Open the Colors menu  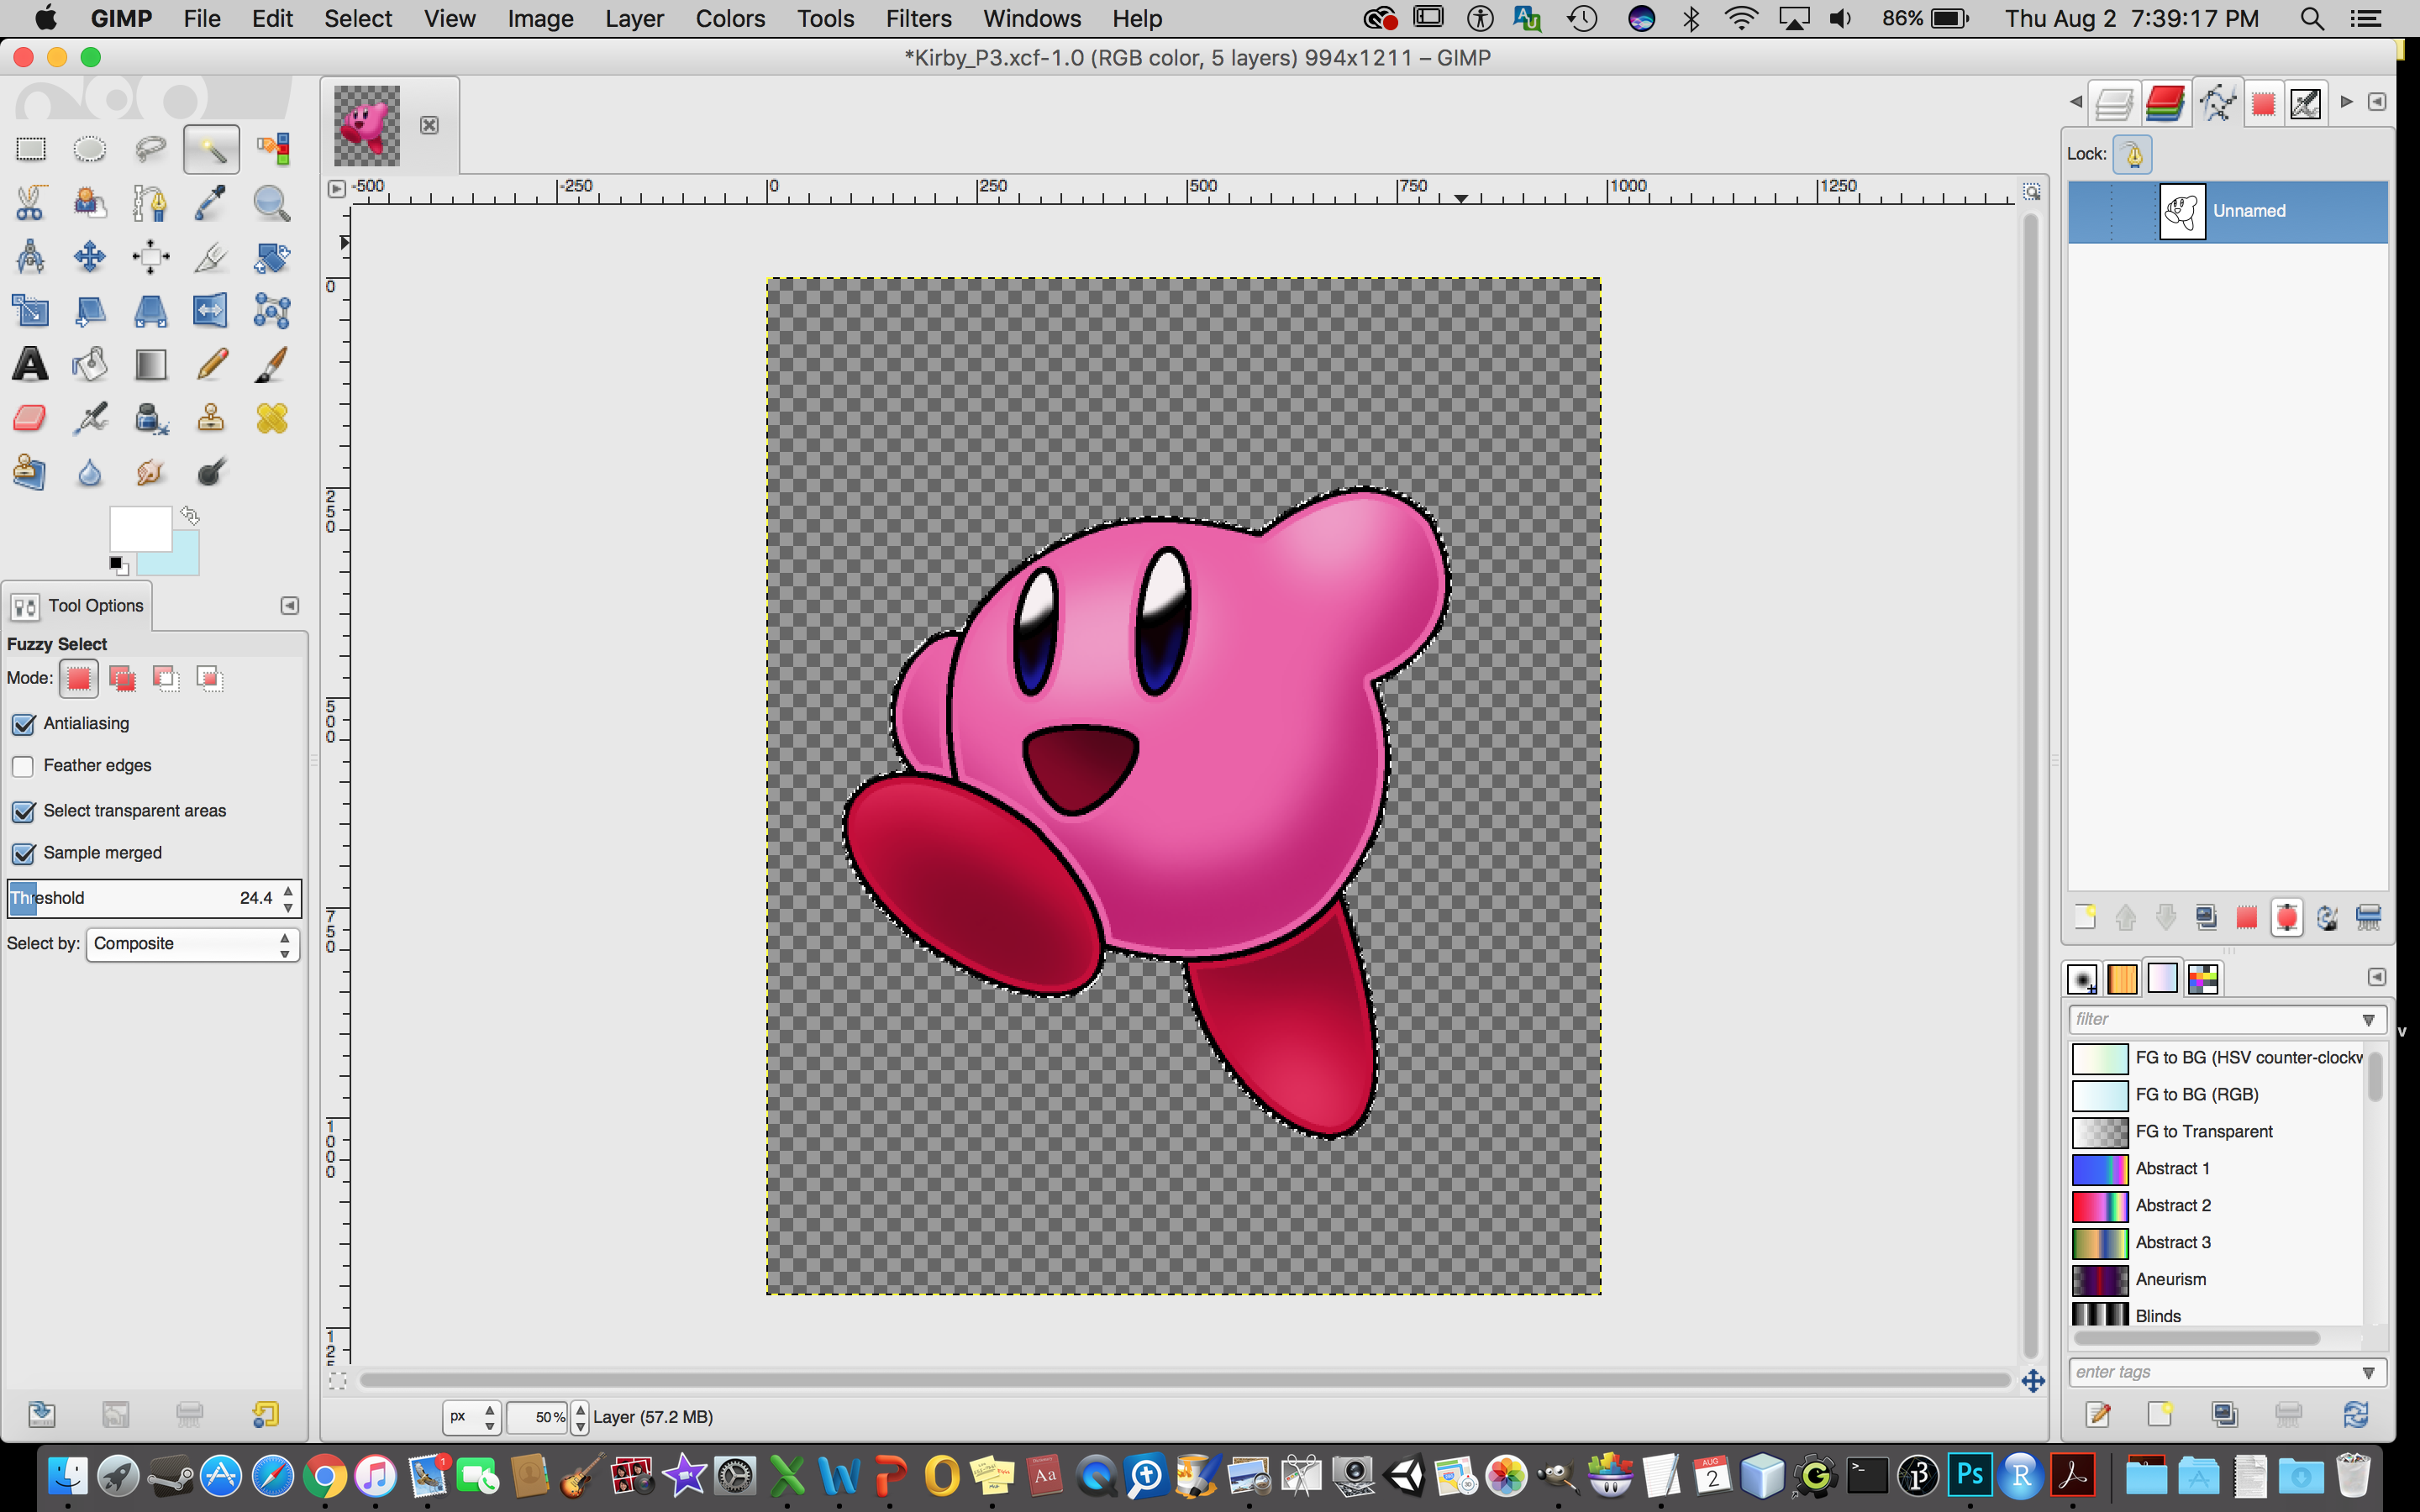[x=730, y=18]
